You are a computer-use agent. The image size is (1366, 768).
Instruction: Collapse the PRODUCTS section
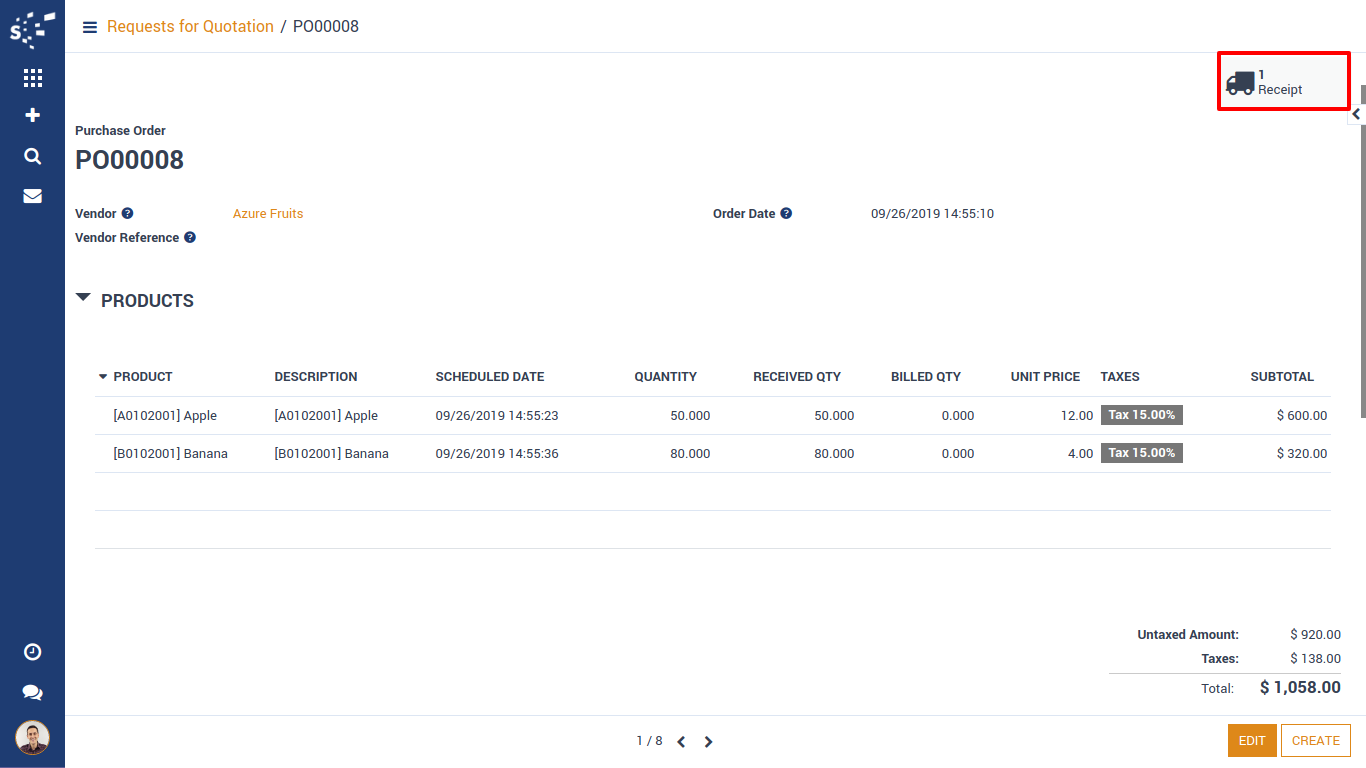pos(84,299)
